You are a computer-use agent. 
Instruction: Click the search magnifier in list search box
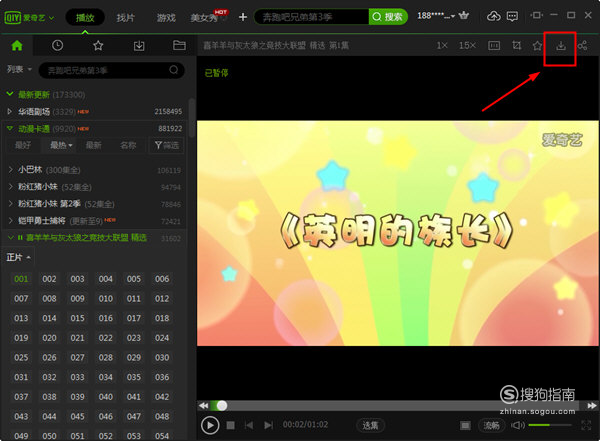point(174,70)
